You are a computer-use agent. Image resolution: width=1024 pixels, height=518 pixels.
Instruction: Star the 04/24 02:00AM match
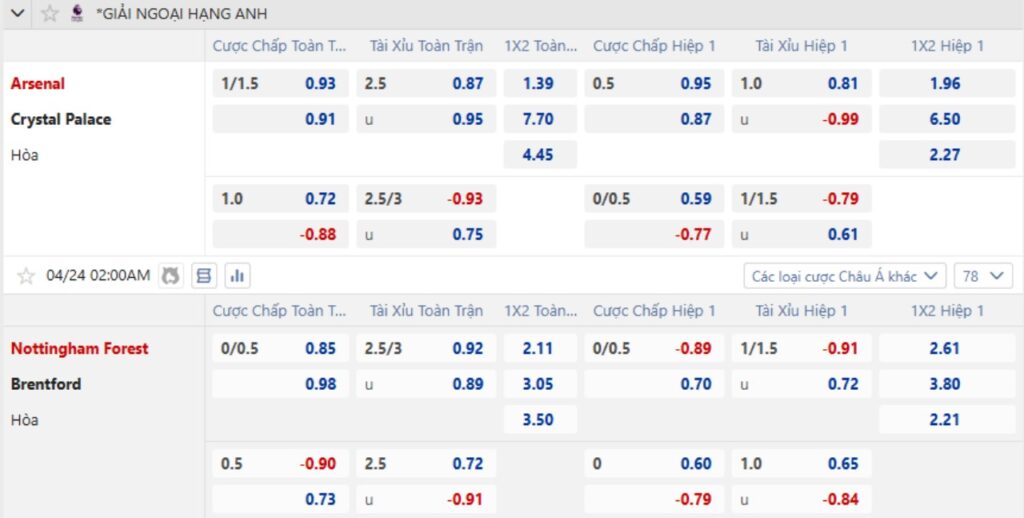(26, 276)
